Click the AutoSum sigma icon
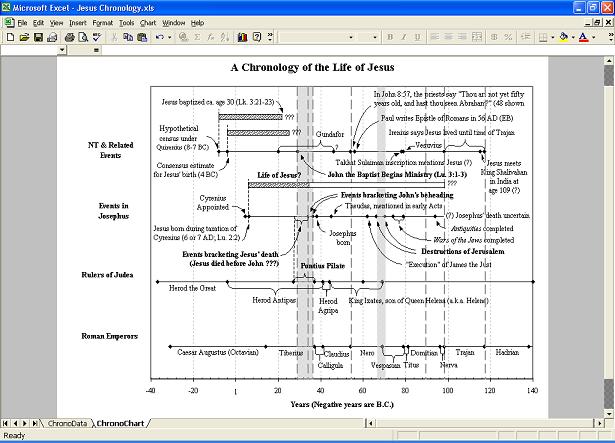This screenshot has width=615, height=443. (197, 37)
